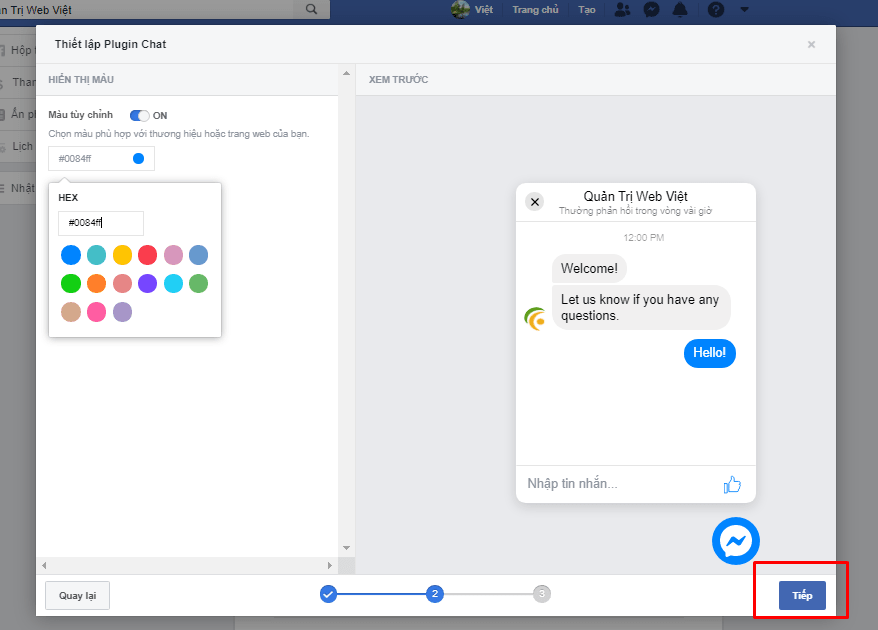Click the #0084ff color field above the picker

(101, 158)
